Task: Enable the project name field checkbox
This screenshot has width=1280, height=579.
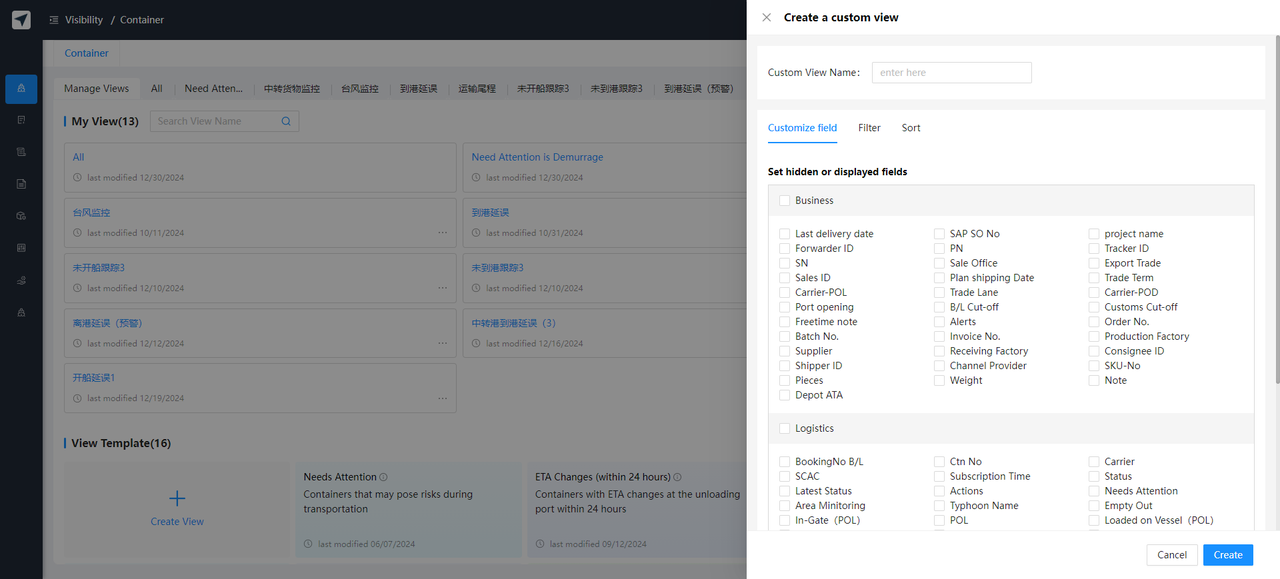Action: [x=1094, y=234]
